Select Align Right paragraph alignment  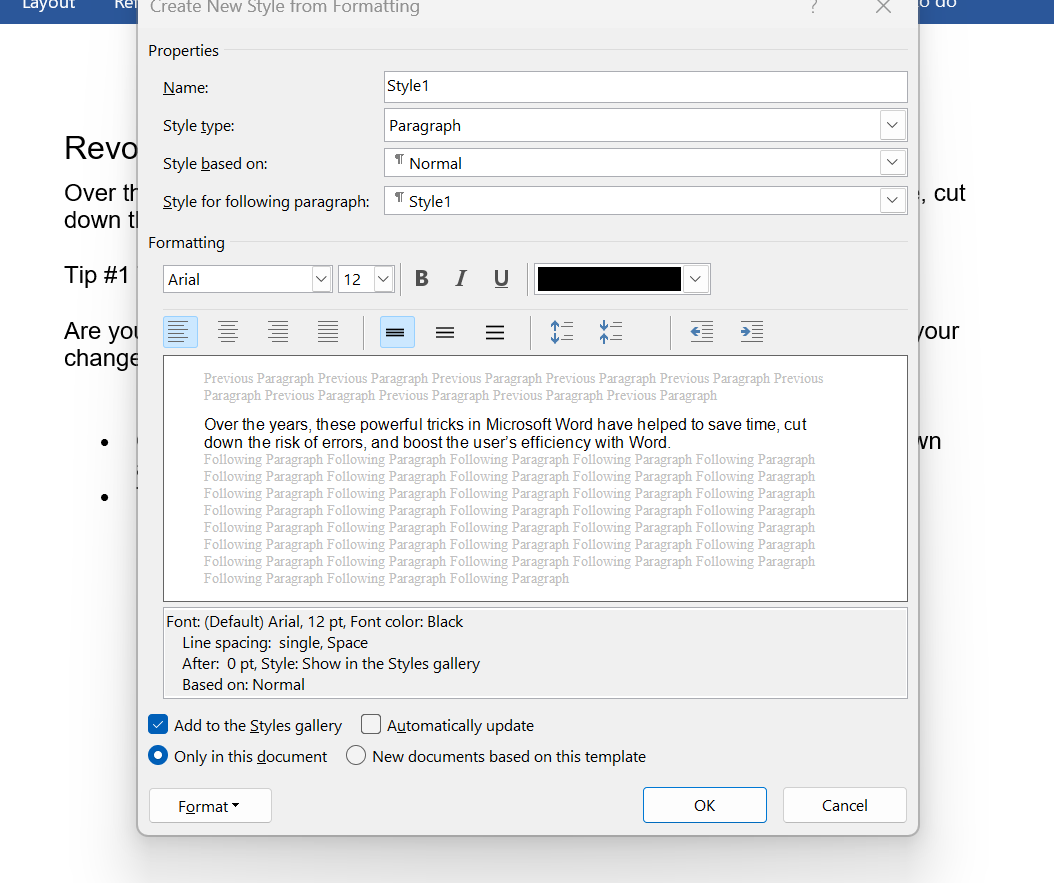278,332
